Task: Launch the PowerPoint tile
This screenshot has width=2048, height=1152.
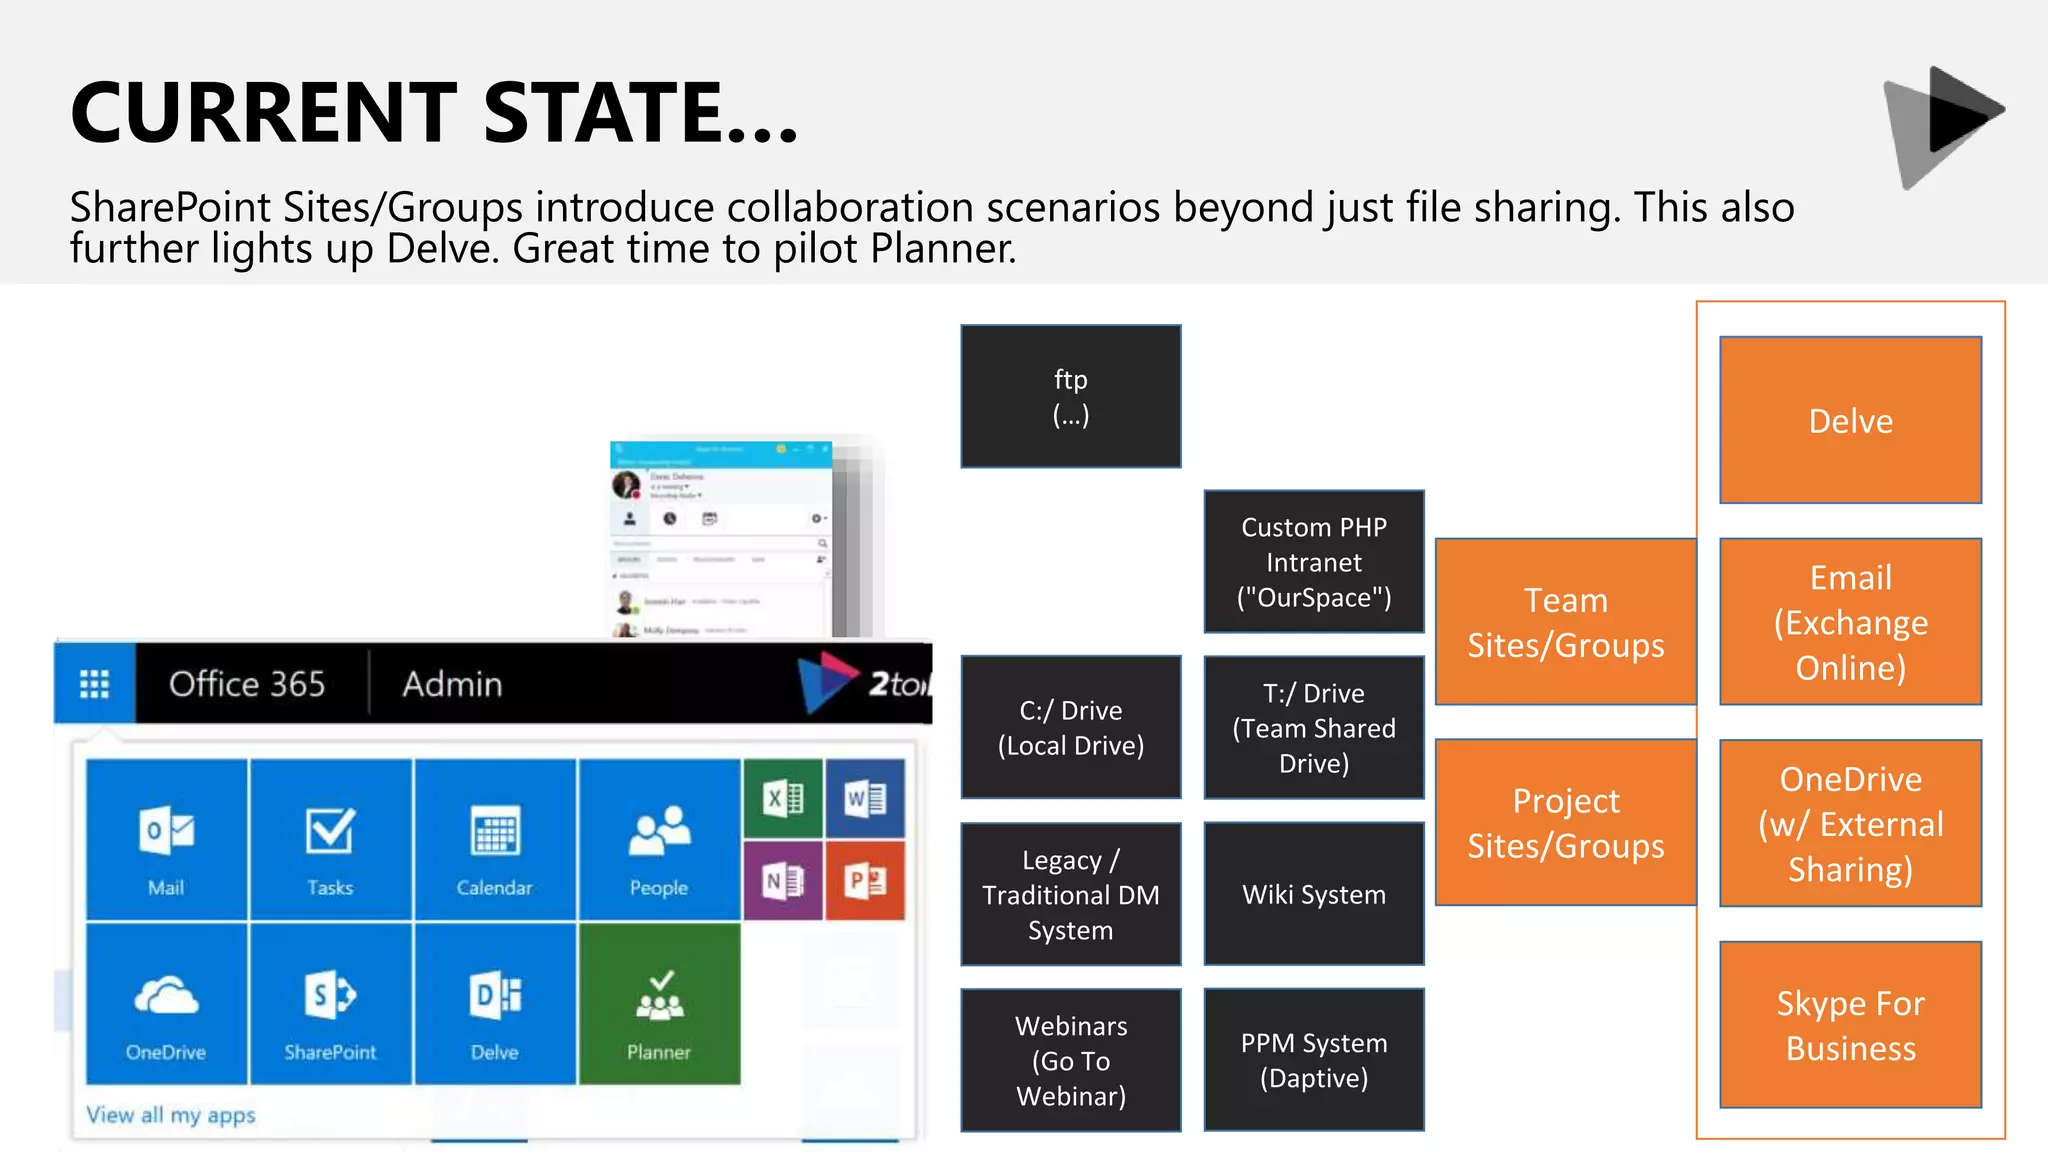Action: [x=865, y=880]
